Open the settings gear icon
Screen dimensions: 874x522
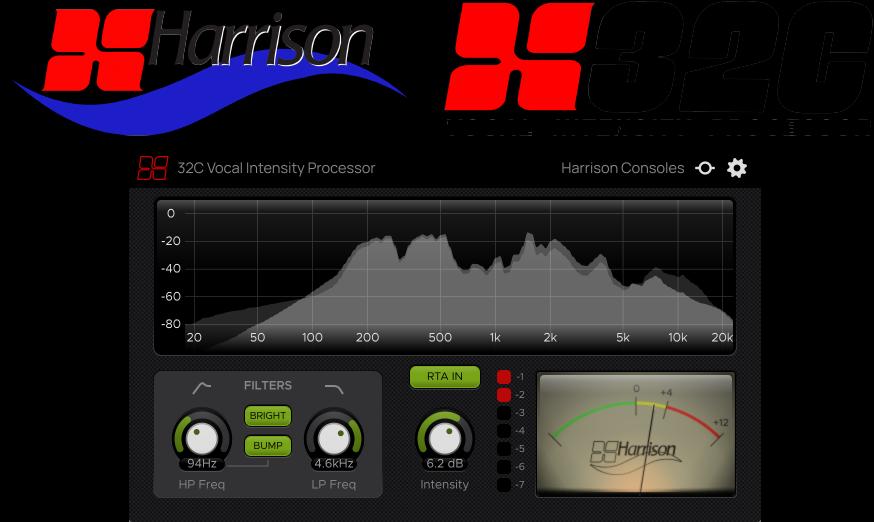click(737, 168)
